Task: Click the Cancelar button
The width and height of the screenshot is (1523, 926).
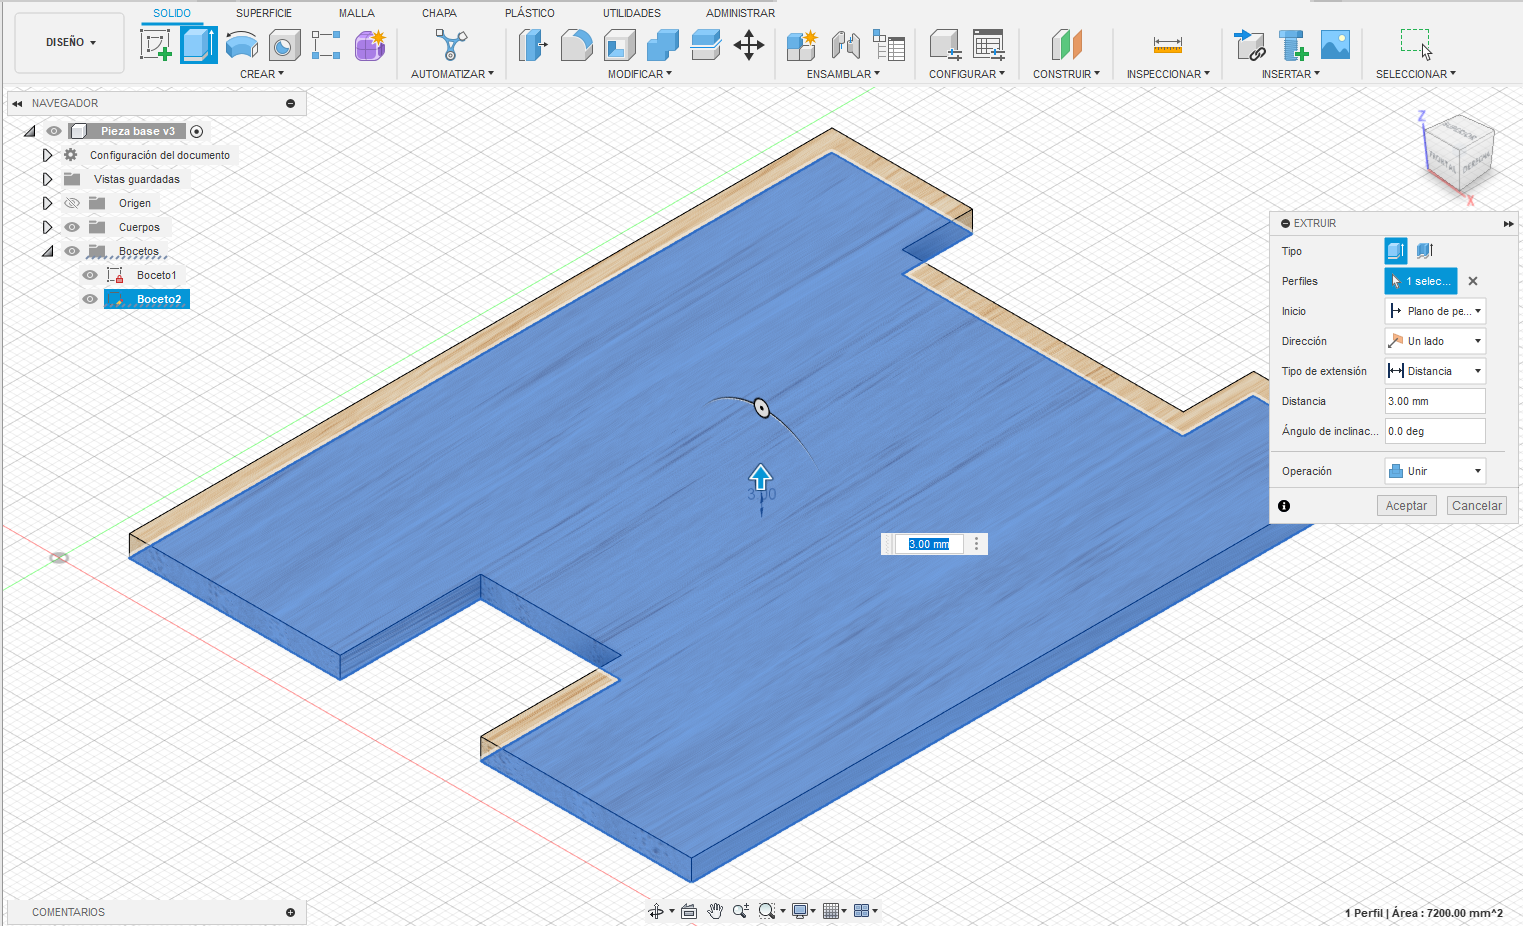Action: click(1477, 506)
